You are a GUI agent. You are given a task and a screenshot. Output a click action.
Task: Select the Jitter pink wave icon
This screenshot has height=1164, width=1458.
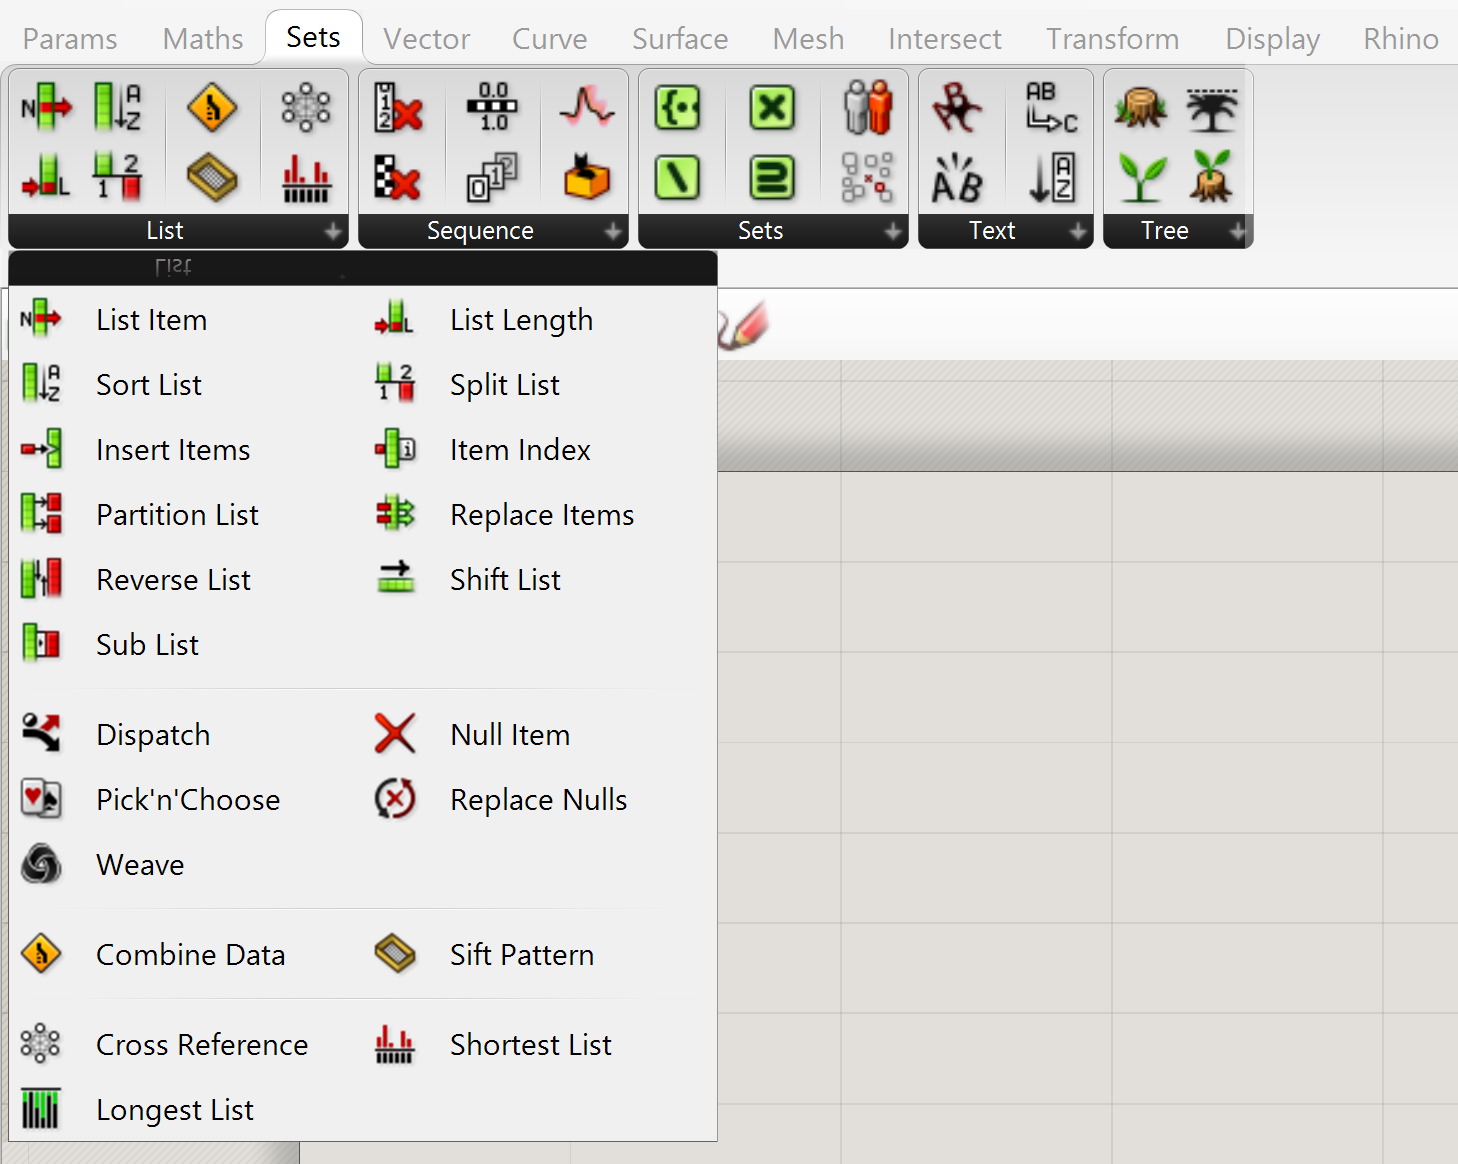pyautogui.click(x=586, y=107)
